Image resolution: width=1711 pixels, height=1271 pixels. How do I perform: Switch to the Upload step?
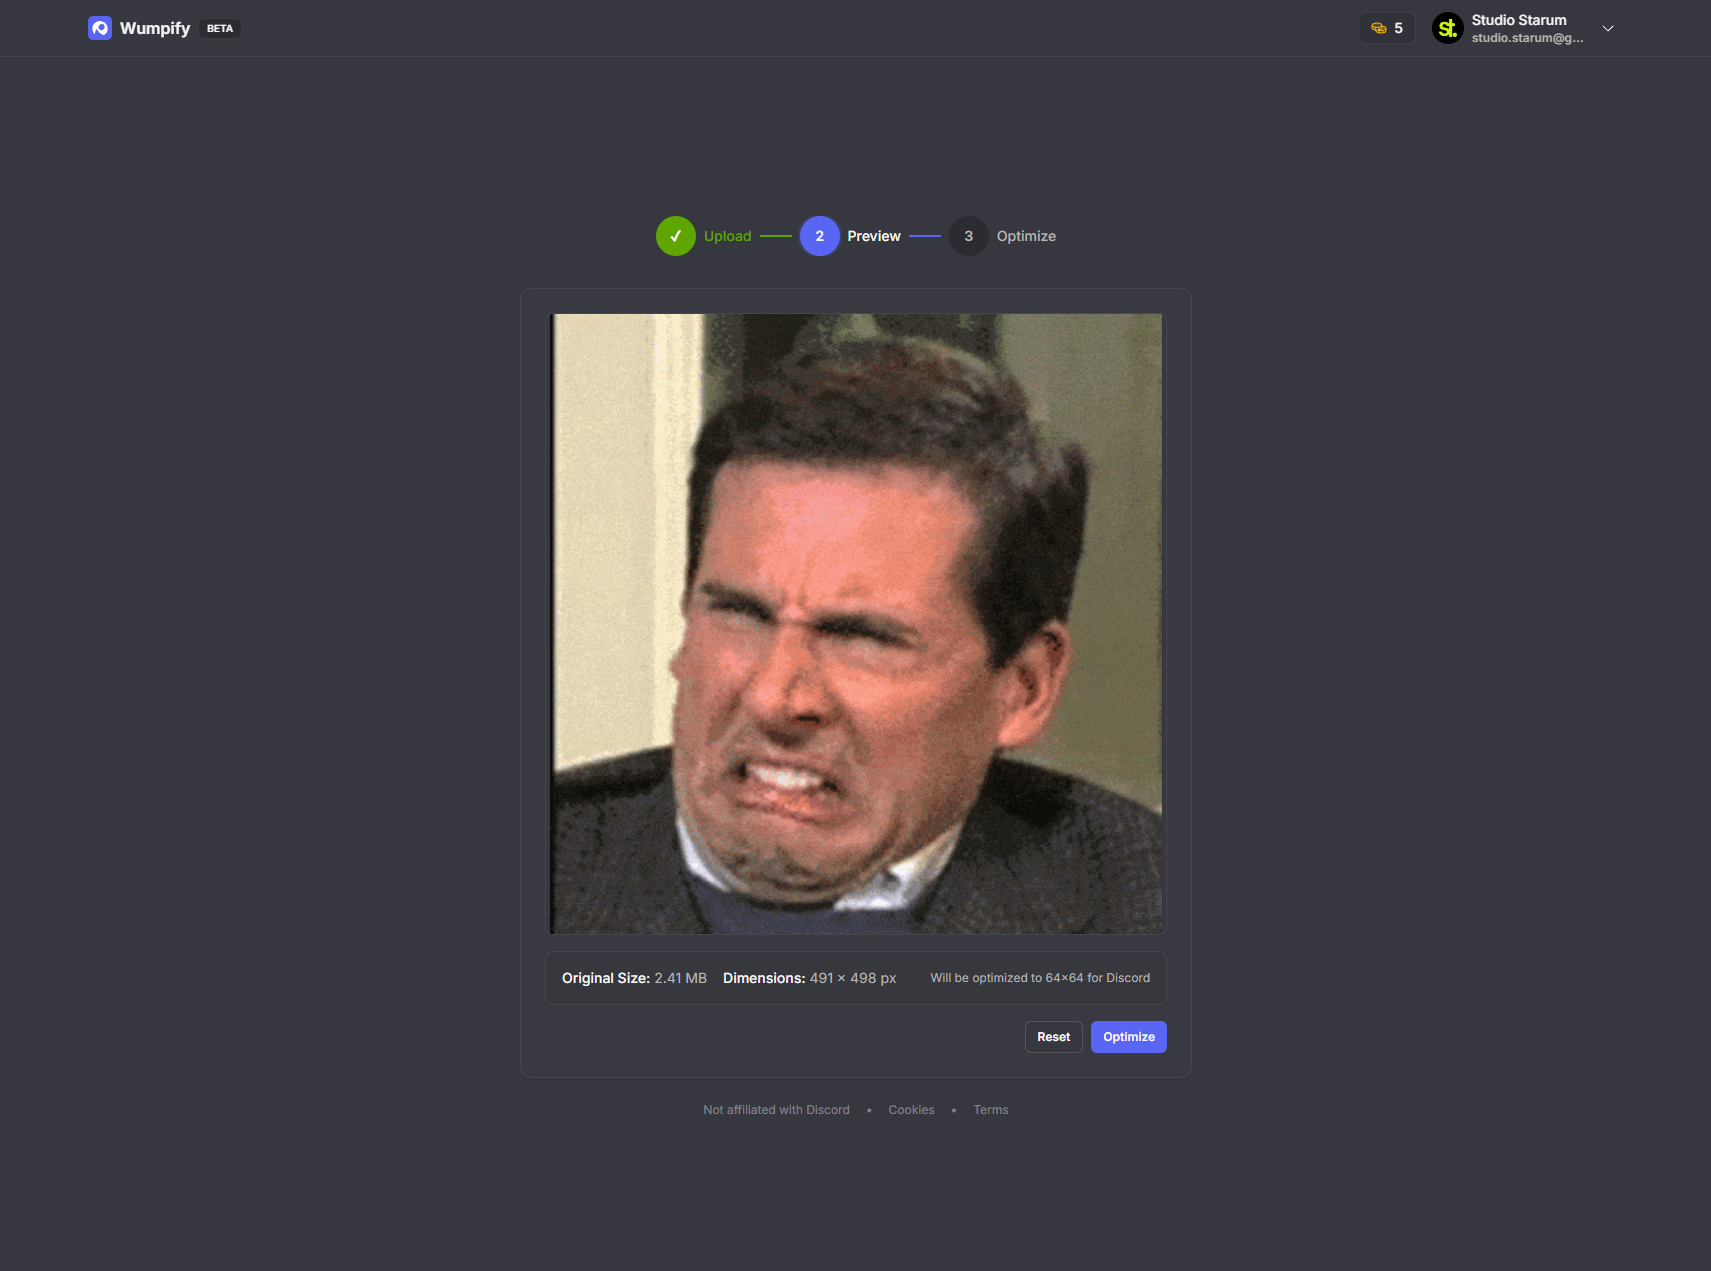click(727, 235)
